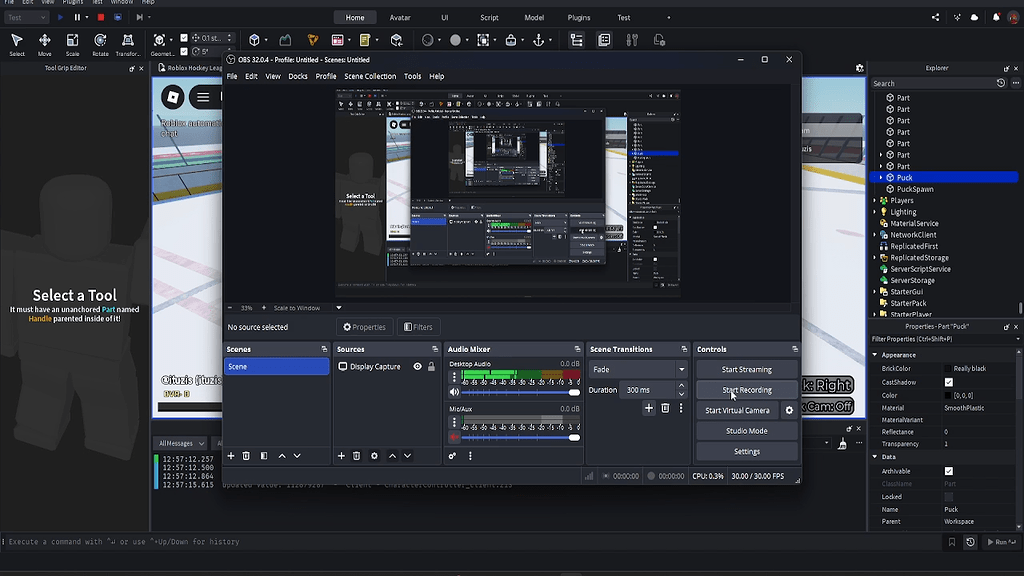Add a new source with the plus icon
The height and width of the screenshot is (576, 1024).
coord(341,456)
